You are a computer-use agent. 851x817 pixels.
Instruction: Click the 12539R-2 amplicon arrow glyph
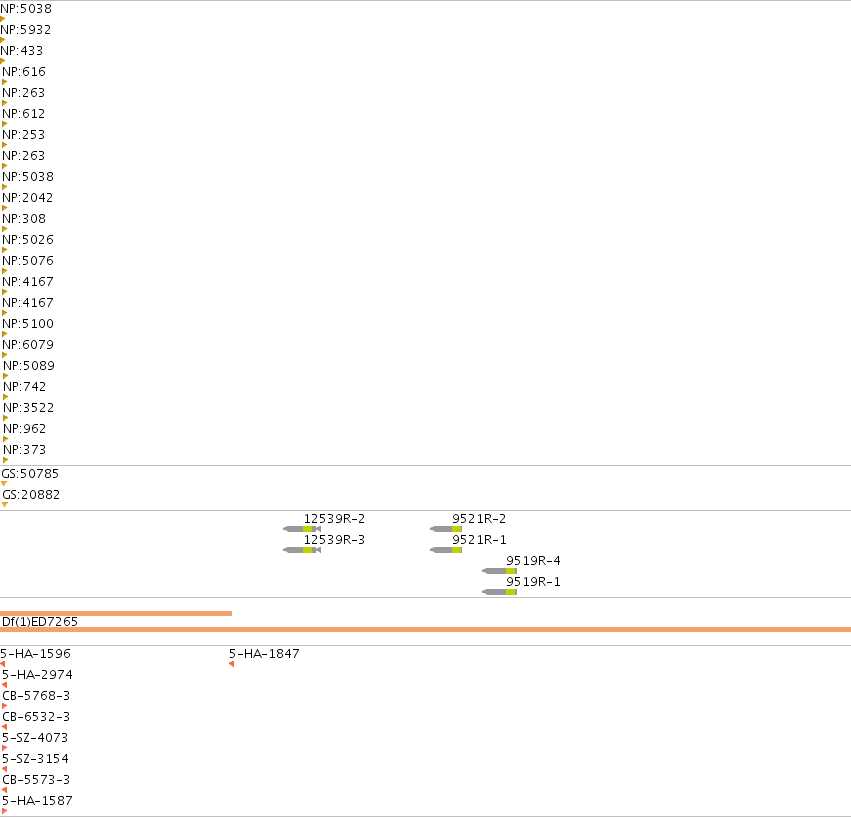(x=302, y=529)
